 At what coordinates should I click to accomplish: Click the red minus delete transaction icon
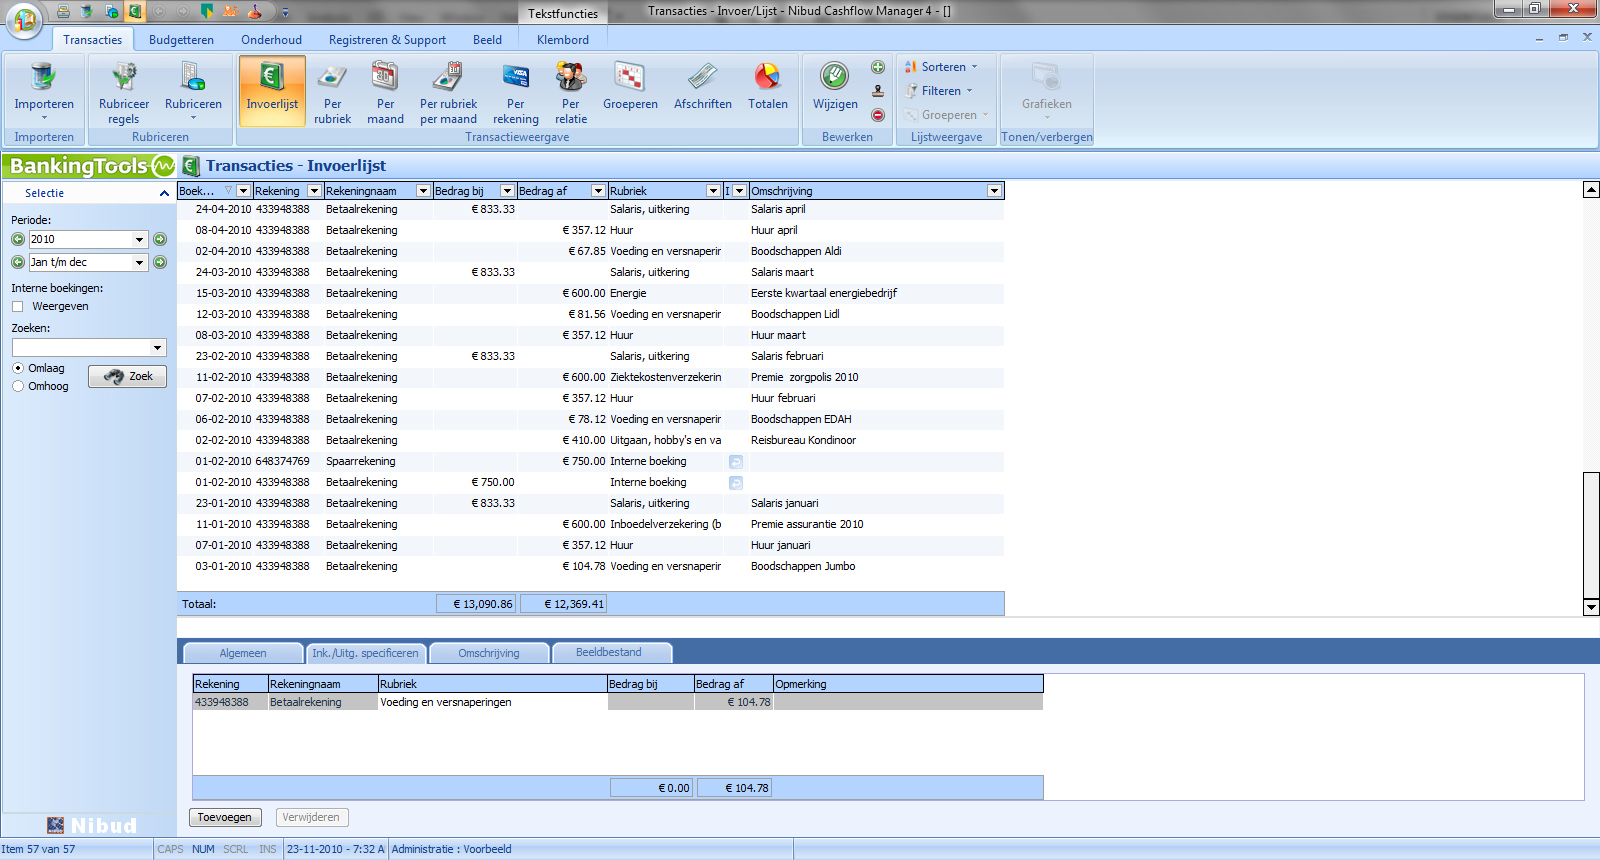click(878, 115)
